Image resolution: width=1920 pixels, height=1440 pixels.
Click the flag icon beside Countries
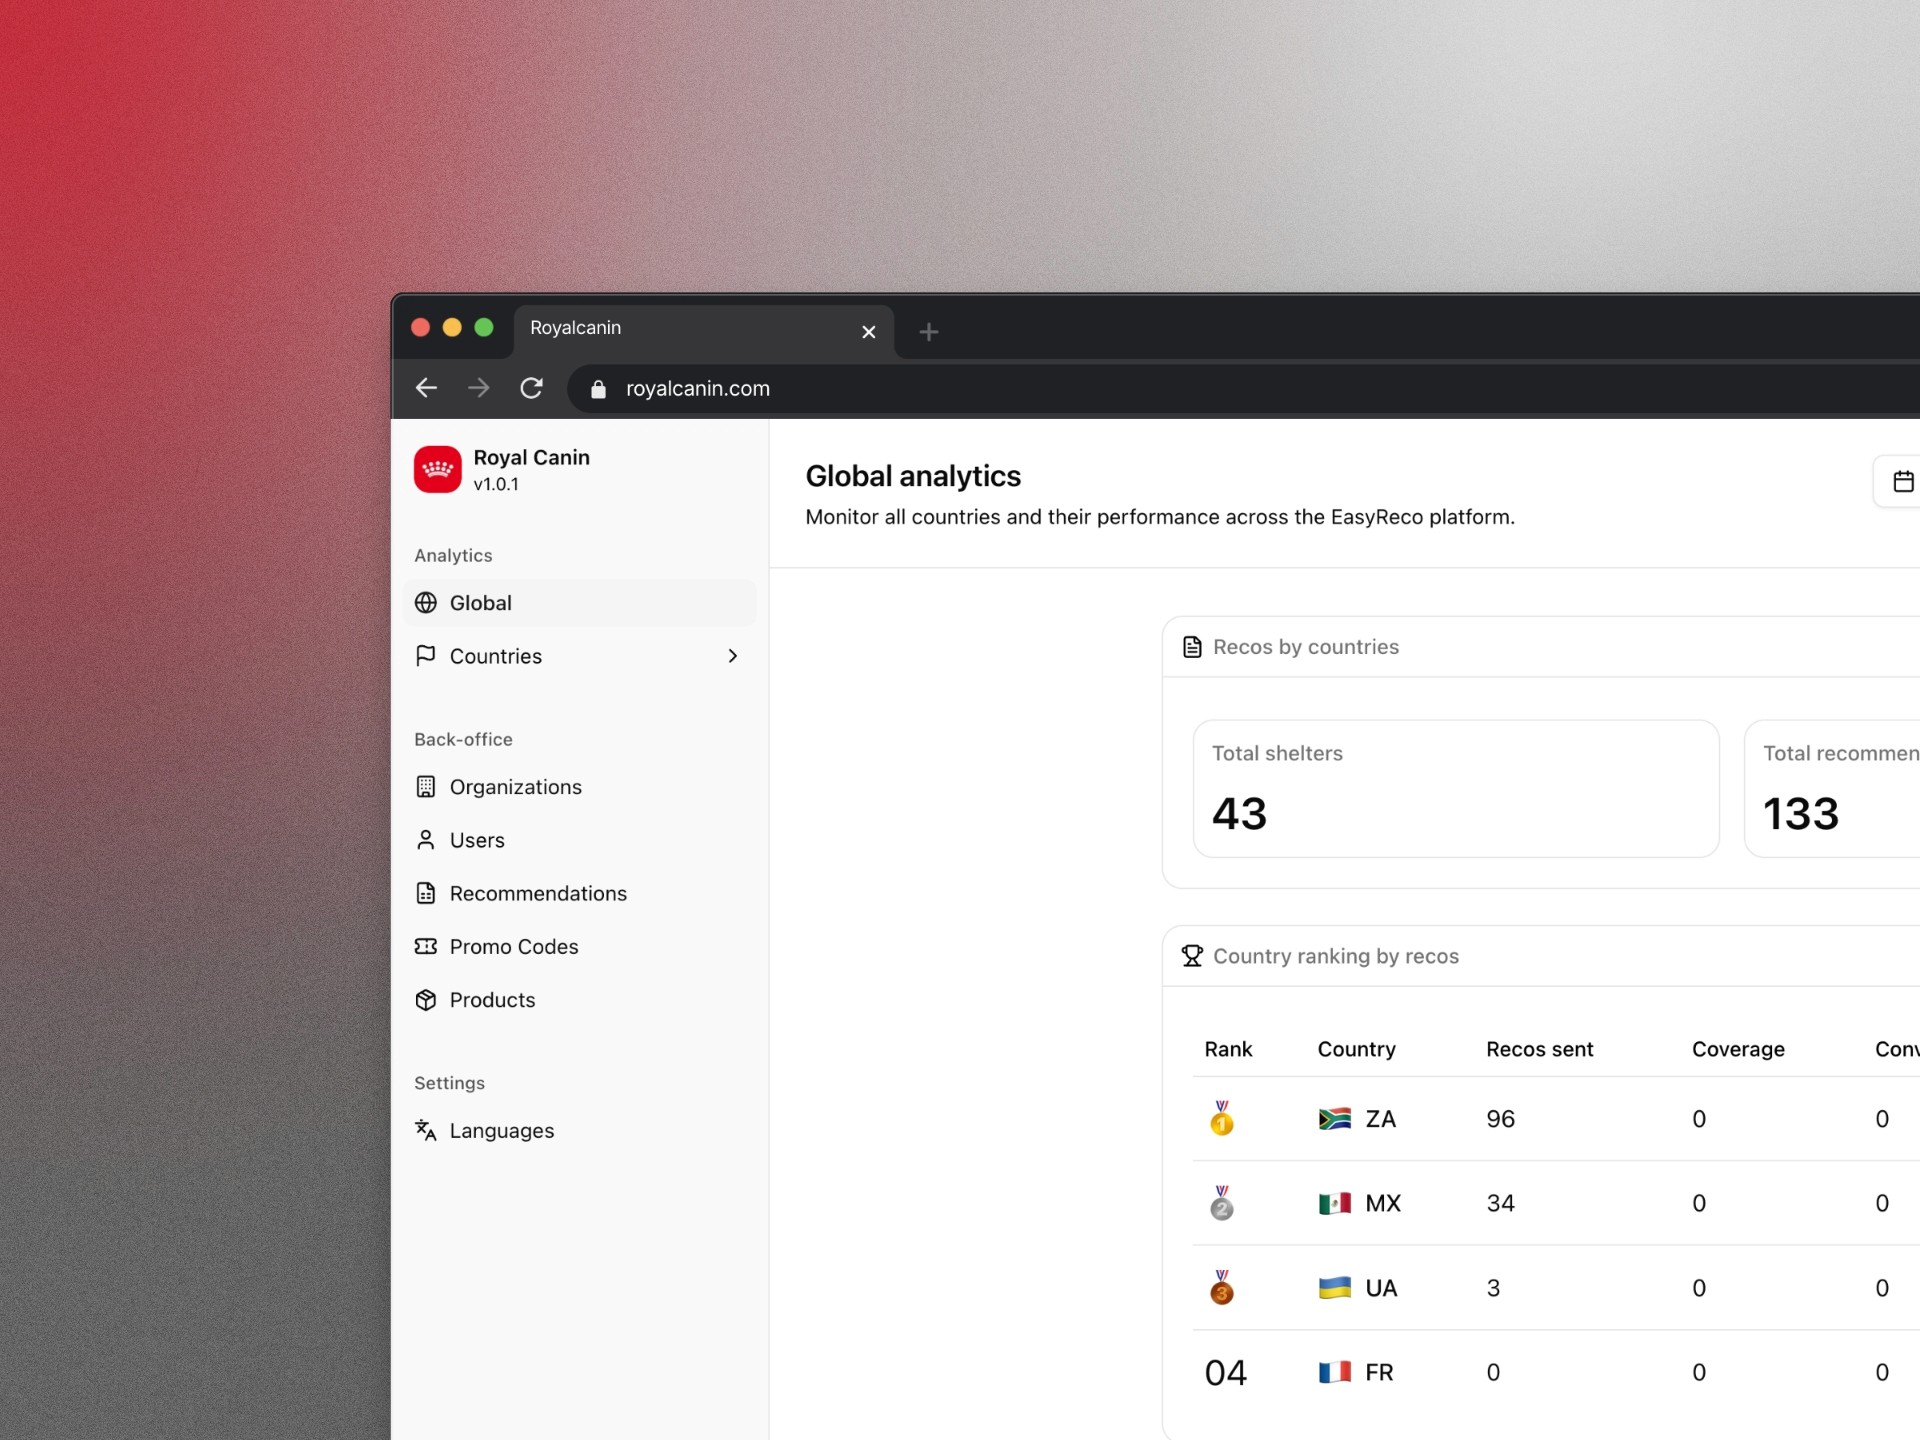click(426, 656)
